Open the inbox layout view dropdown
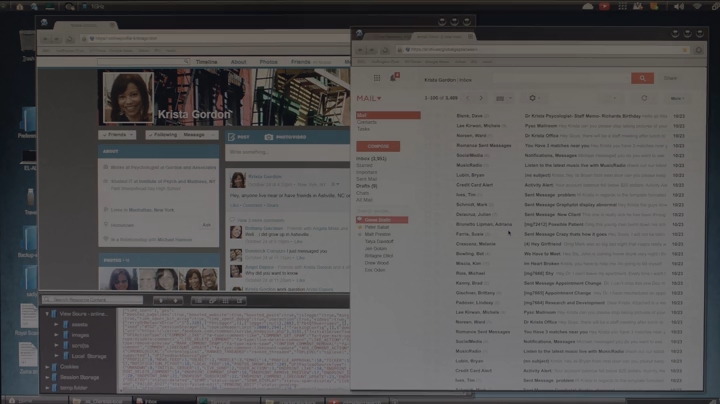 coord(503,98)
